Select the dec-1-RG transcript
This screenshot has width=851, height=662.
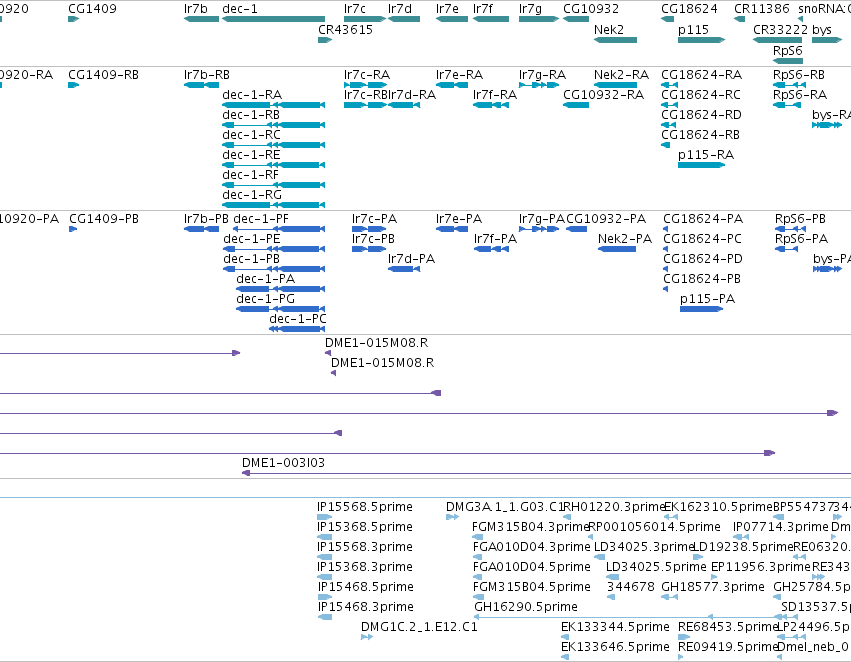click(x=274, y=205)
